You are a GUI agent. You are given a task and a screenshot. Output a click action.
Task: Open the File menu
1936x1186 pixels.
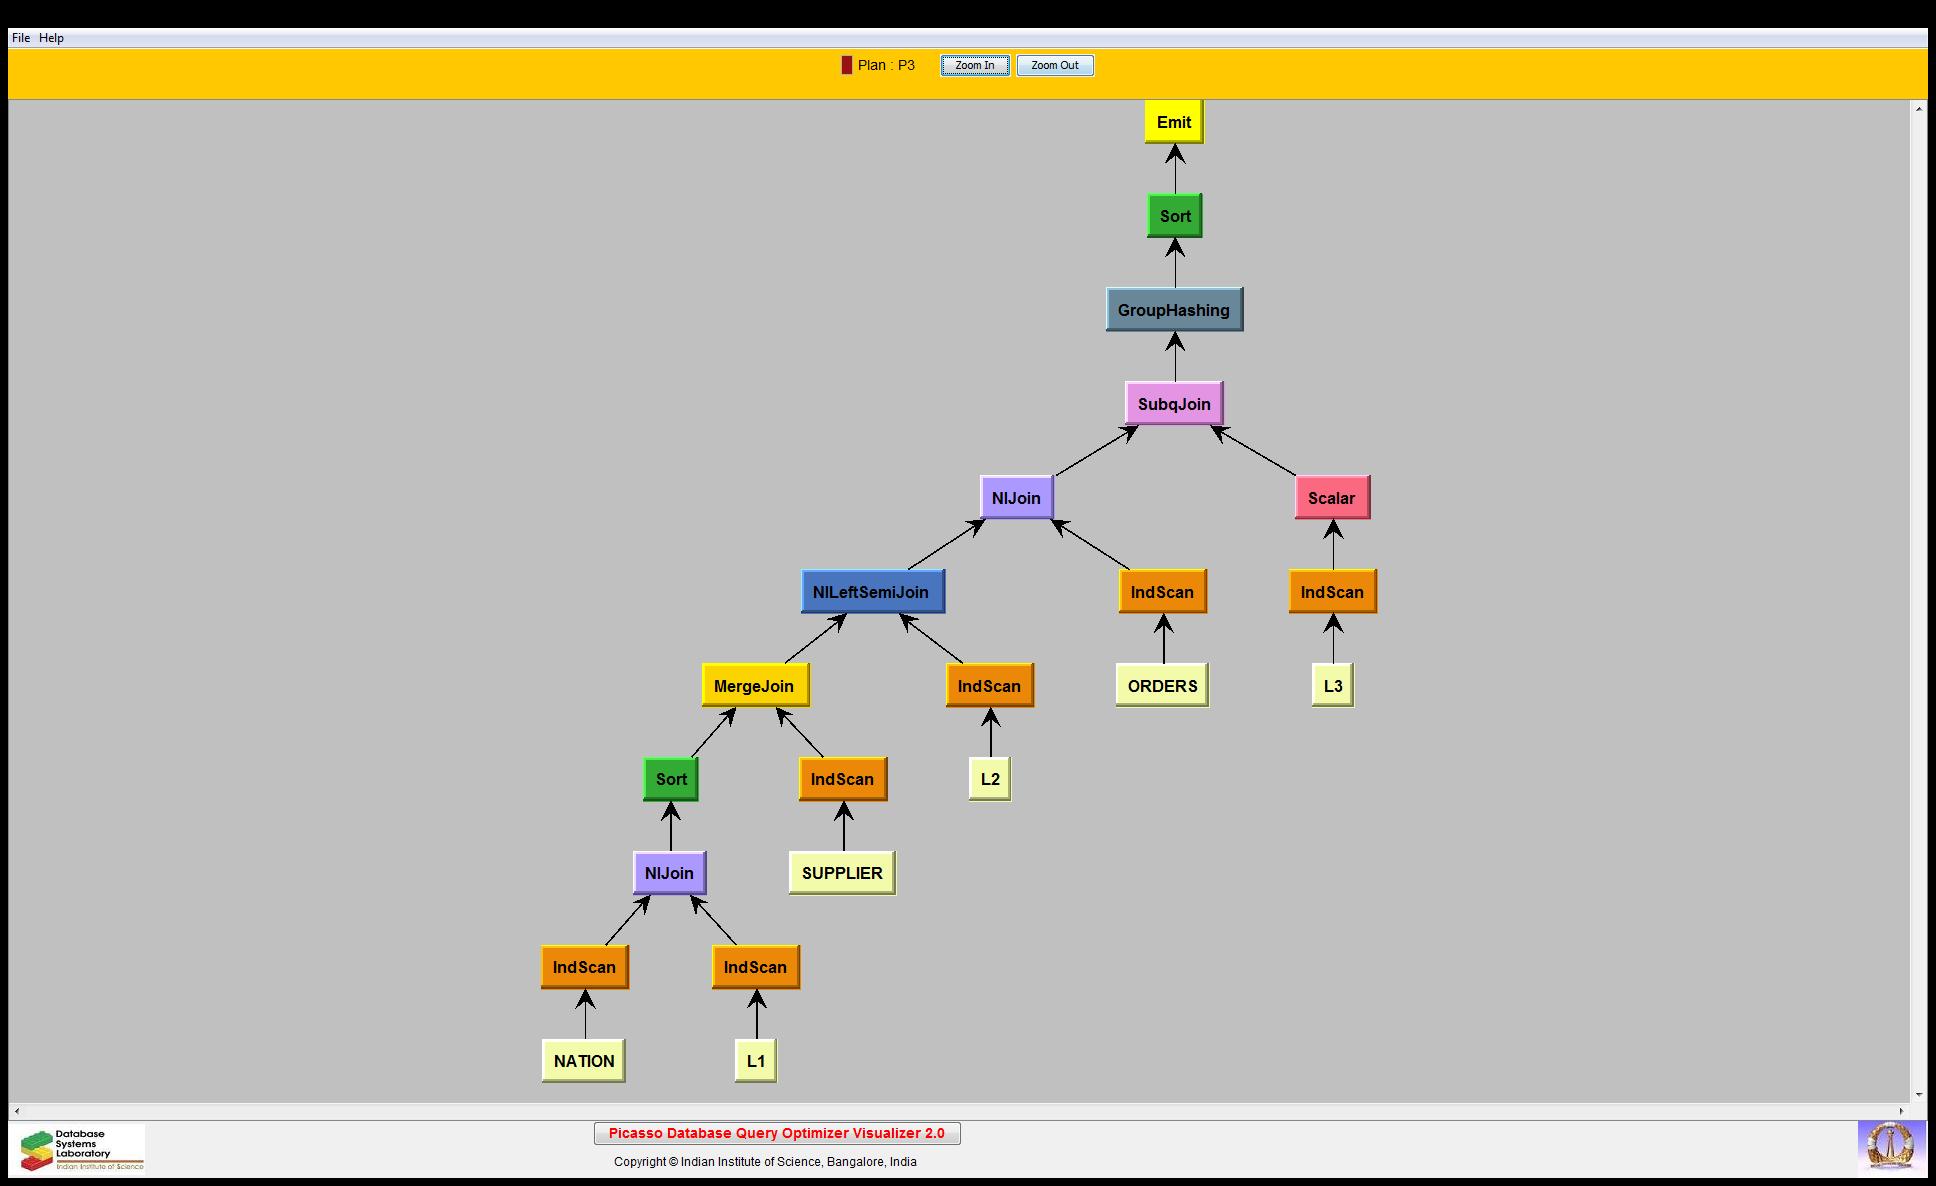20,38
